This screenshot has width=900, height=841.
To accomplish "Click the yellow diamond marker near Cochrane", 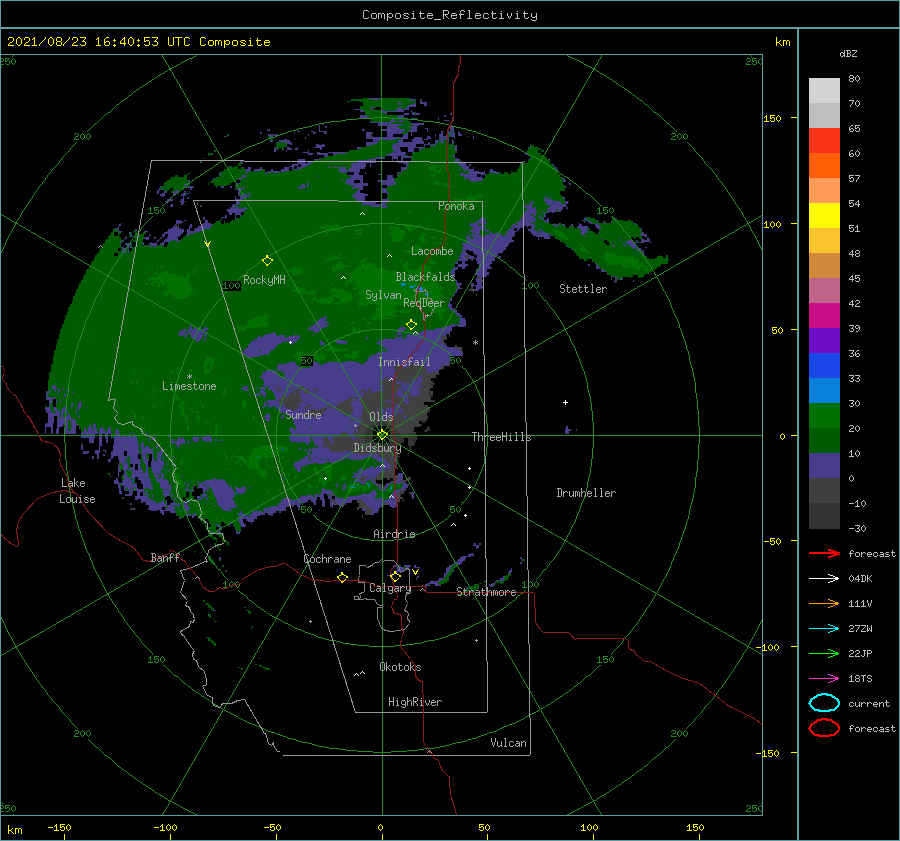I will pyautogui.click(x=342, y=577).
